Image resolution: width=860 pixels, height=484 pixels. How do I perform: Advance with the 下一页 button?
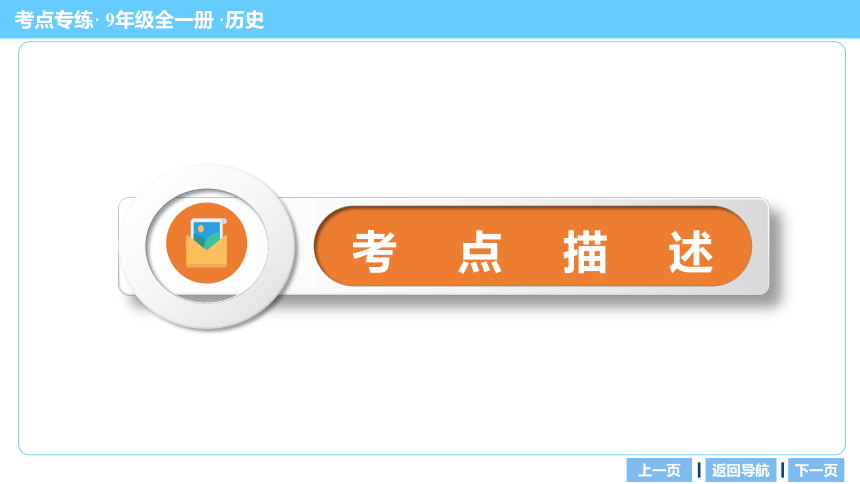point(816,470)
